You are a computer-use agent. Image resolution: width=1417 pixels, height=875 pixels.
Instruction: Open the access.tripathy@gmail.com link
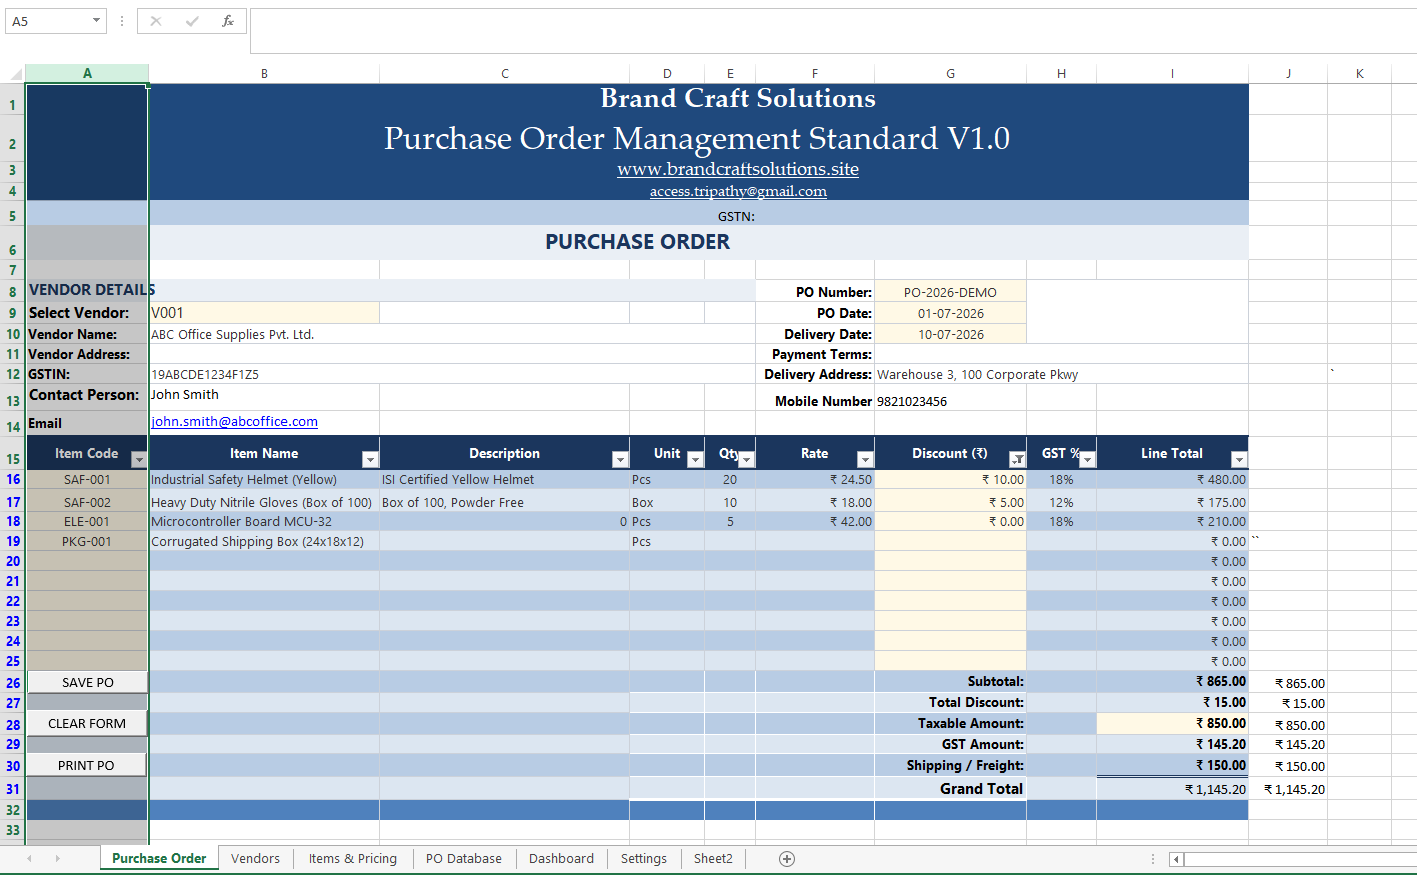tap(738, 191)
